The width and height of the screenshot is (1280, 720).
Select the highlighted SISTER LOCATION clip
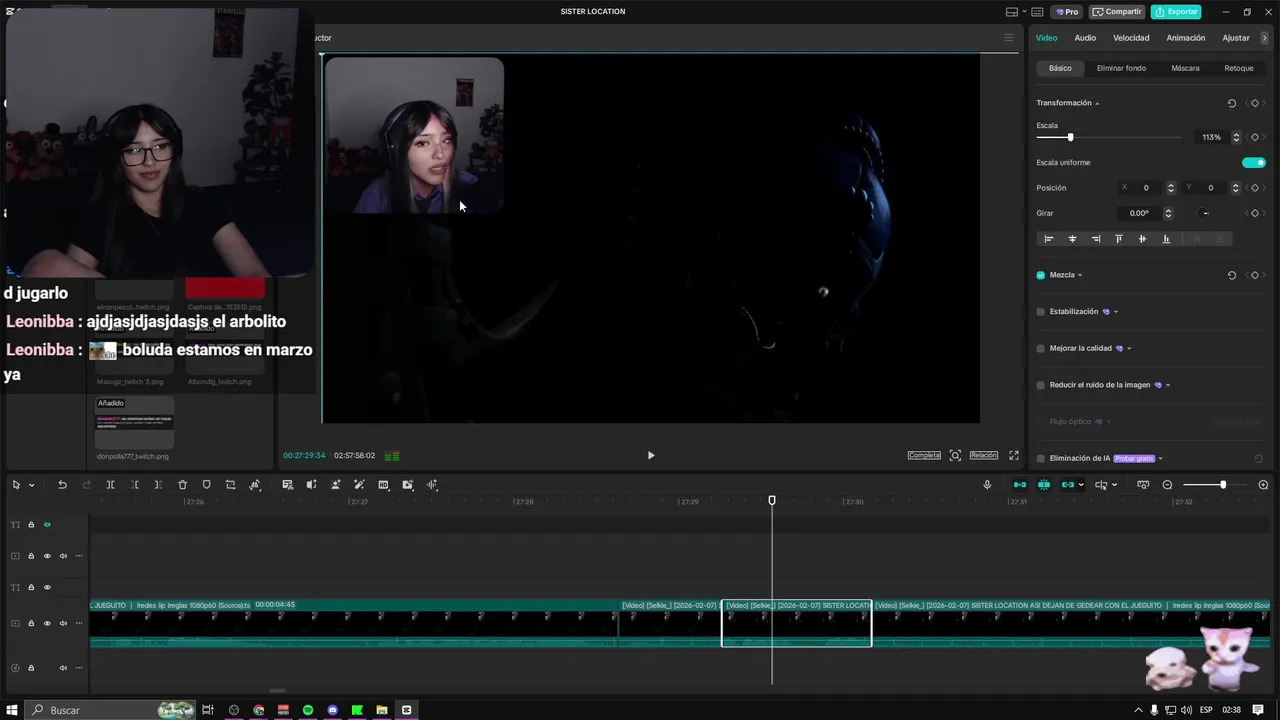pyautogui.click(x=796, y=623)
